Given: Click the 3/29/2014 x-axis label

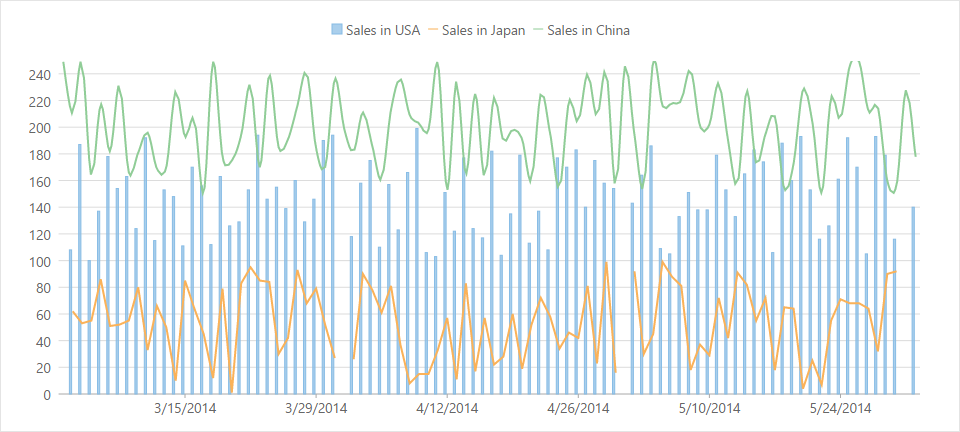Looking at the screenshot, I should (x=316, y=408).
